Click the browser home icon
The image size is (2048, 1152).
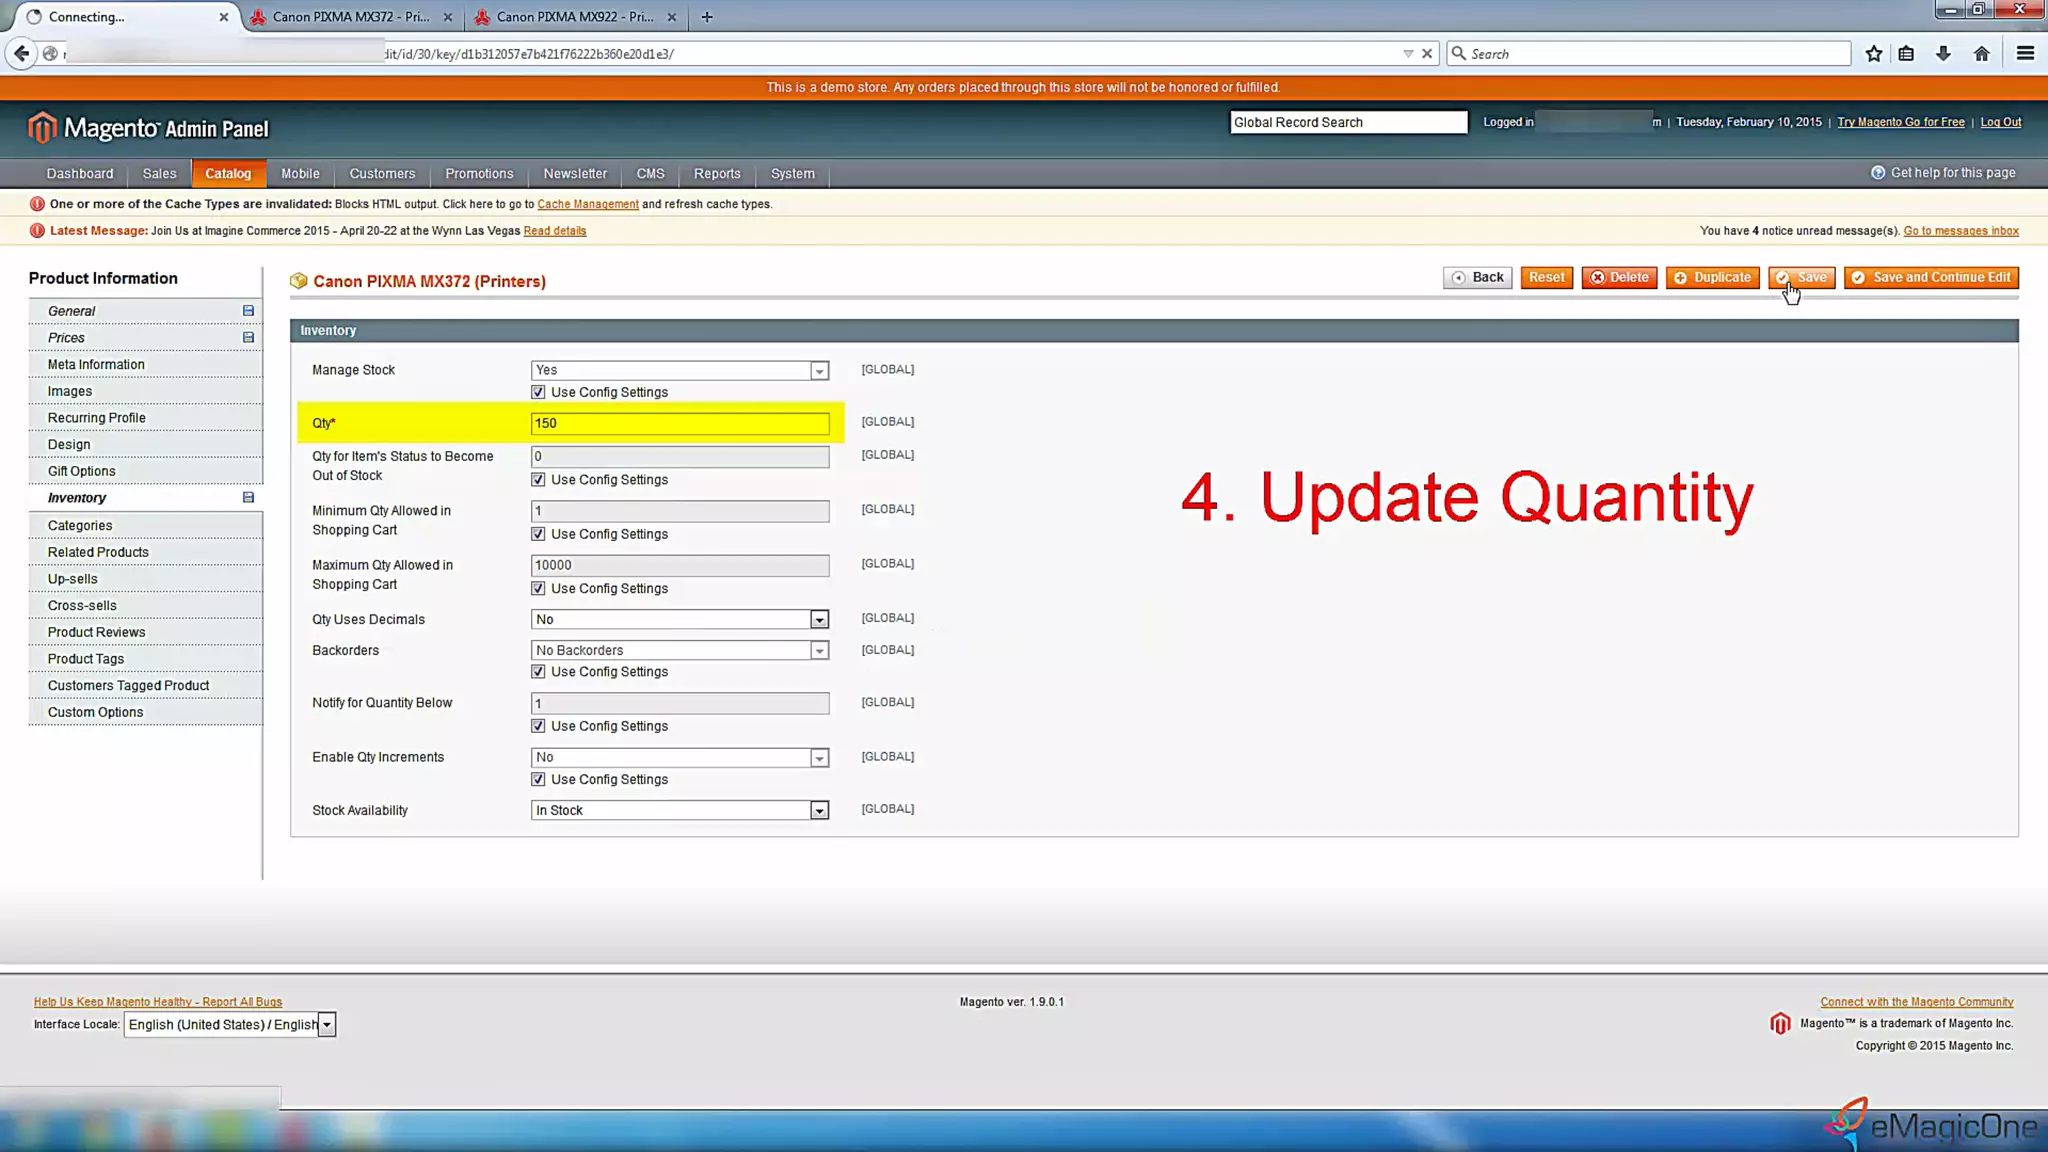click(1981, 54)
